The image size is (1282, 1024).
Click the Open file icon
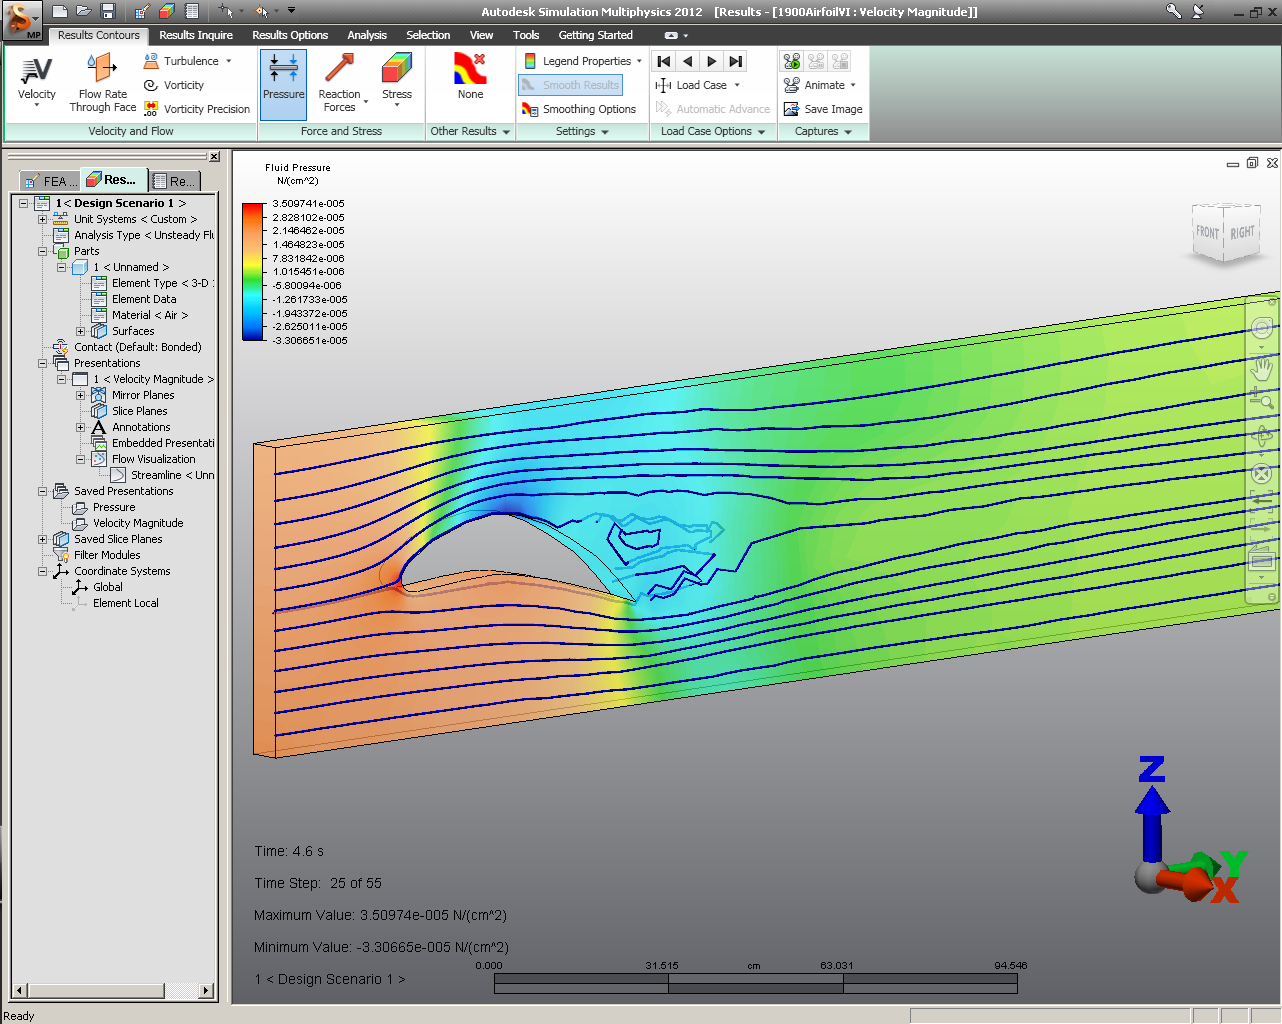pos(84,11)
